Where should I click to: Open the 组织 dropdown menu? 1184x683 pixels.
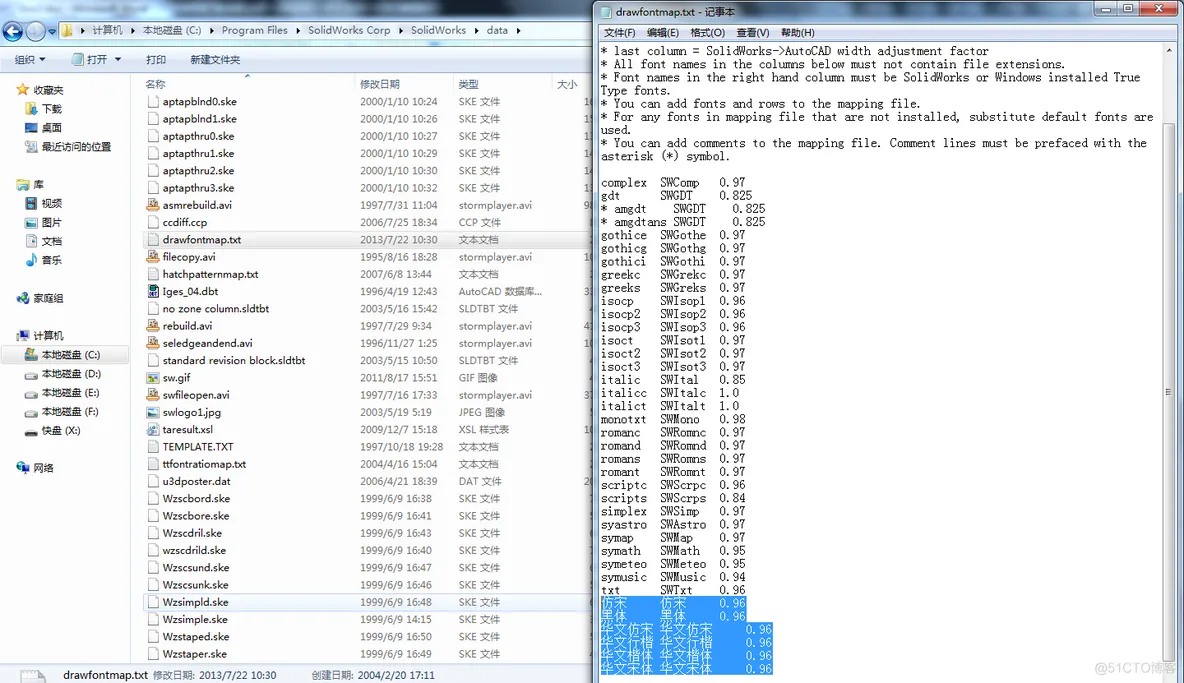[x=30, y=60]
